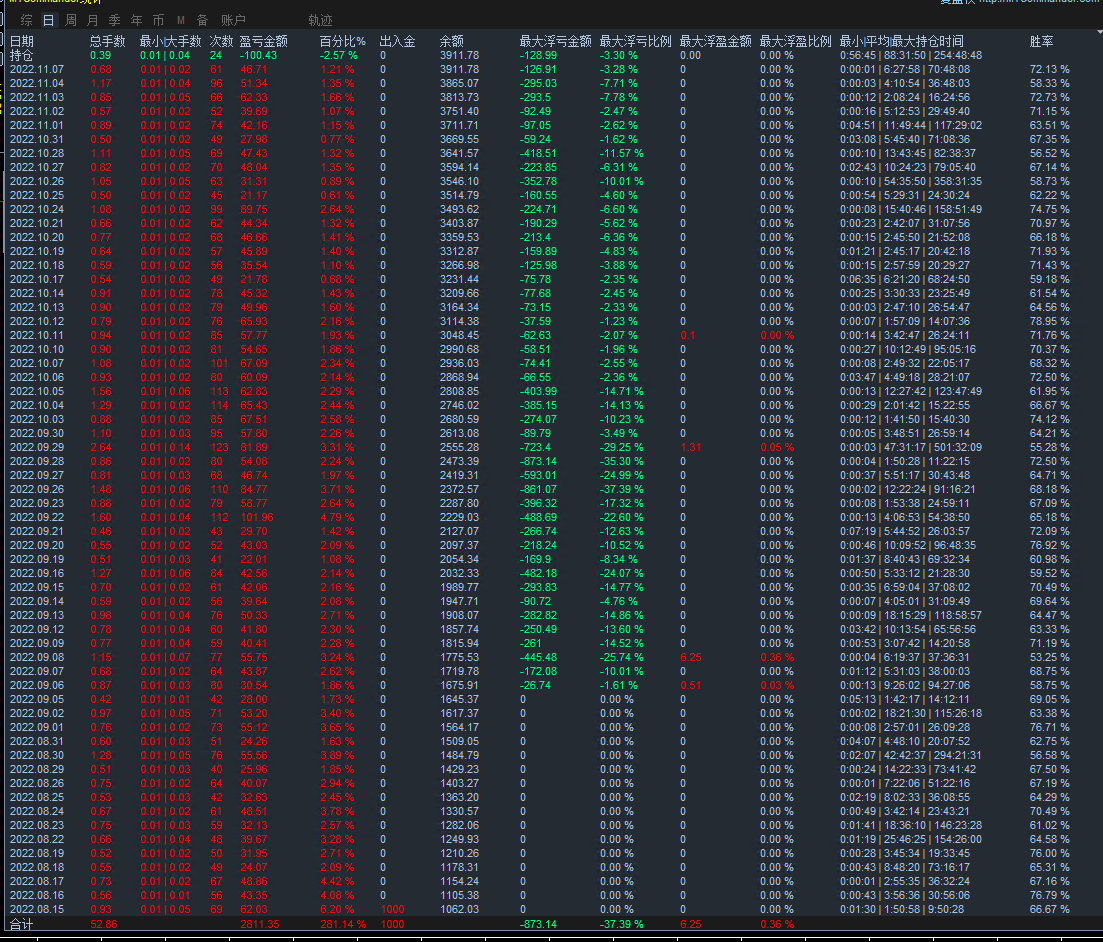This screenshot has height=942, width=1103.
Task: Select the 2022.09.08 date row
Action: (37, 657)
